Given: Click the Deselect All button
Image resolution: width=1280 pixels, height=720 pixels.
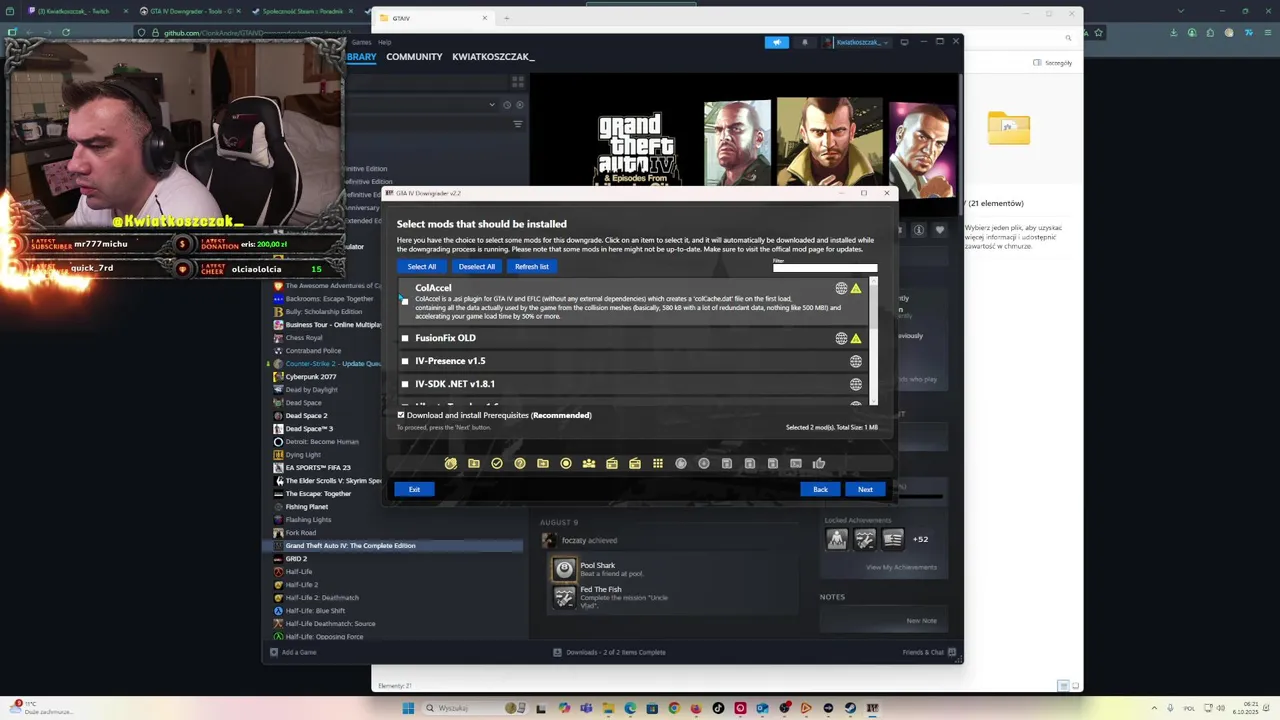Looking at the screenshot, I should [x=477, y=267].
